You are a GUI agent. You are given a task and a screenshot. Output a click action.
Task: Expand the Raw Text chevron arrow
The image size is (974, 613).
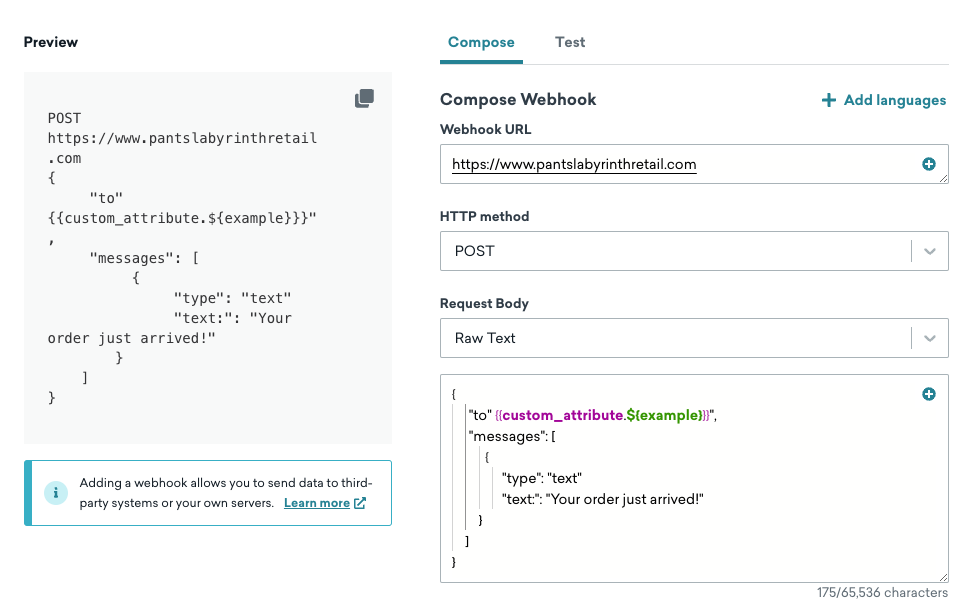pos(930,338)
